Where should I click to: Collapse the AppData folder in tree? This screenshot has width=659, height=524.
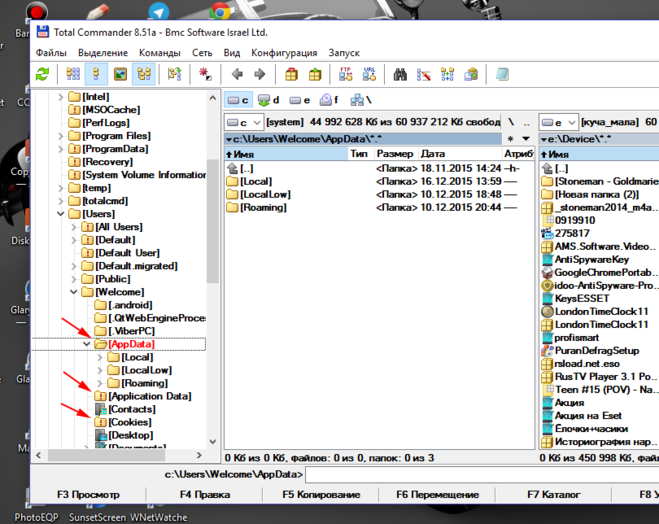coord(87,344)
